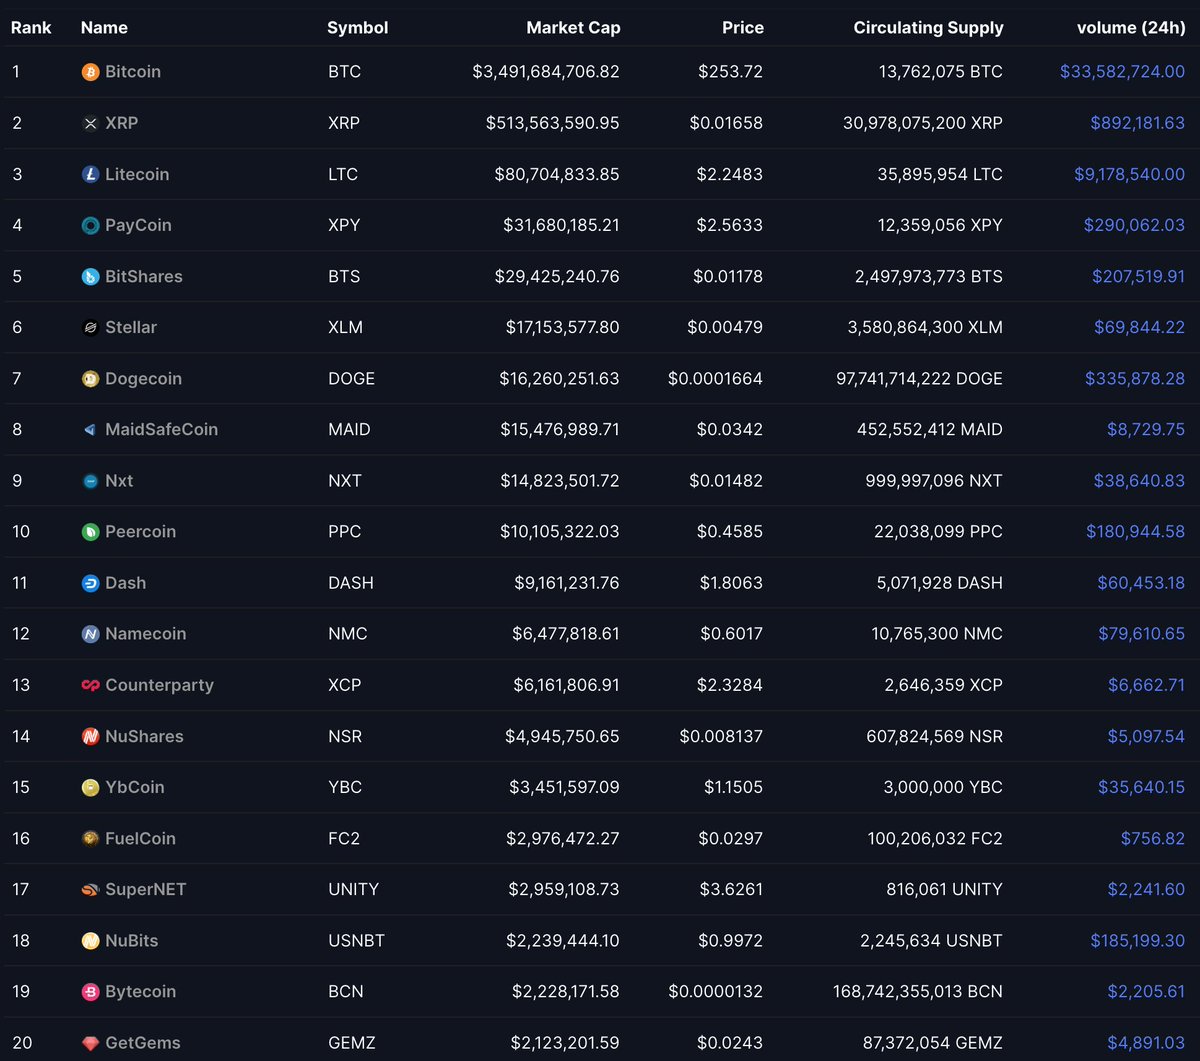The image size is (1200, 1061).
Task: Open the Peercoin name link
Action: coord(140,531)
